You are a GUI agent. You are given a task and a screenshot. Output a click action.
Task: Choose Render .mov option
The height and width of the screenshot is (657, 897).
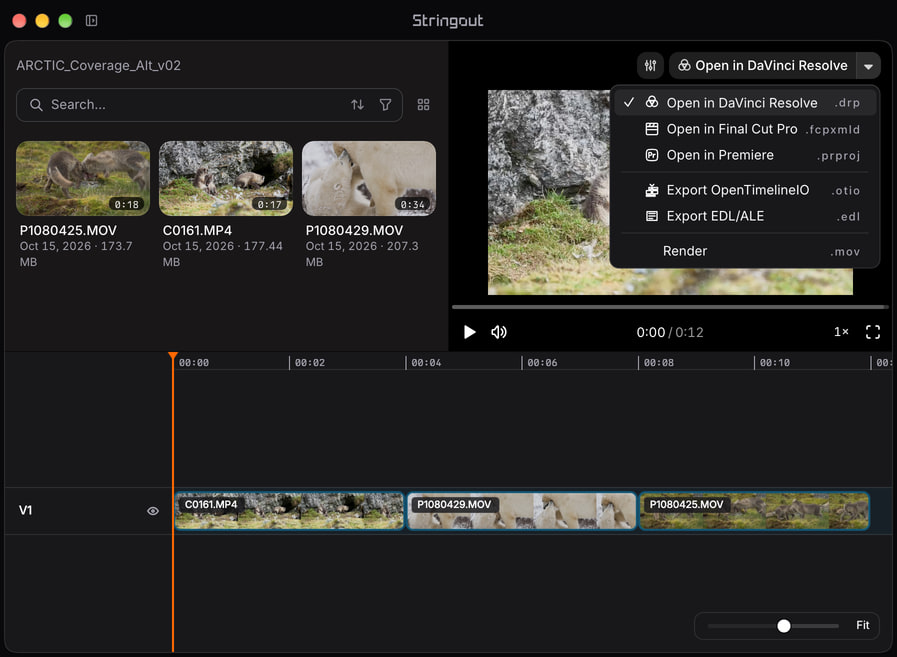click(x=745, y=251)
